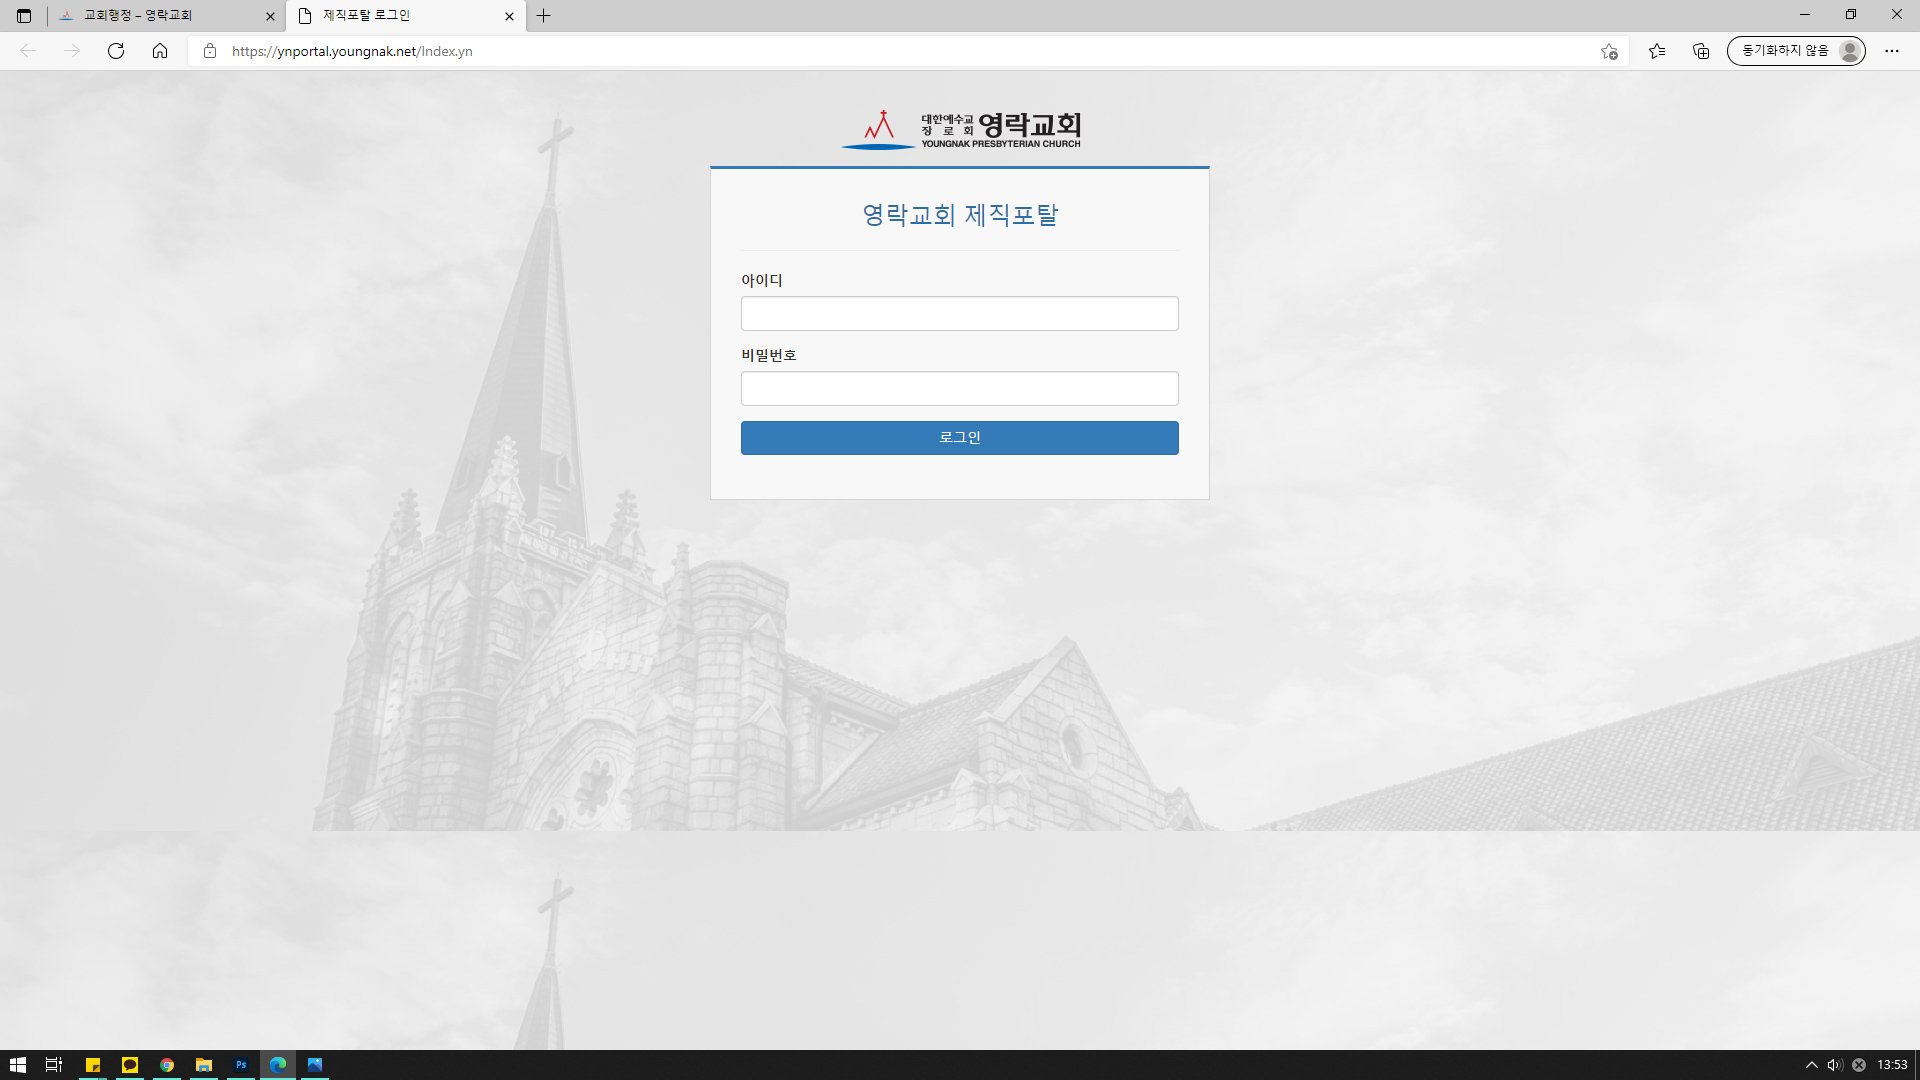The height and width of the screenshot is (1080, 1920).
Task: Open Task View on the taskbar
Action: pyautogui.click(x=52, y=1065)
